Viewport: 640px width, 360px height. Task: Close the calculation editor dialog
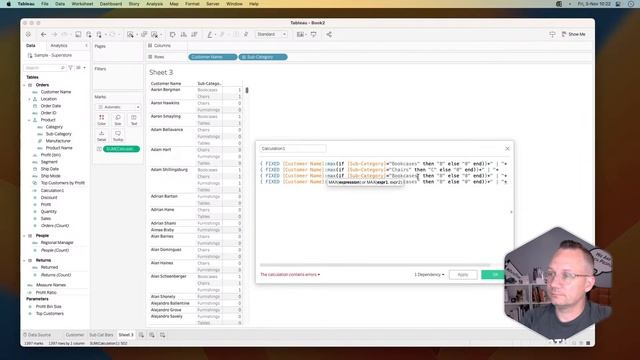[507, 149]
